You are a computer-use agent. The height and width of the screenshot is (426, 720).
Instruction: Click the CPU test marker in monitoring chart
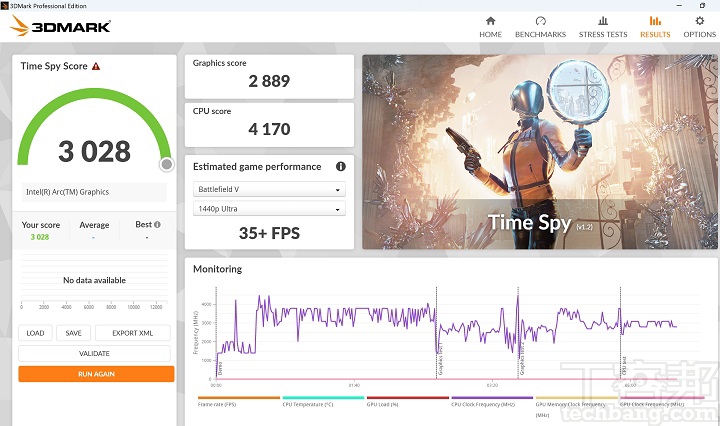pyautogui.click(x=624, y=365)
